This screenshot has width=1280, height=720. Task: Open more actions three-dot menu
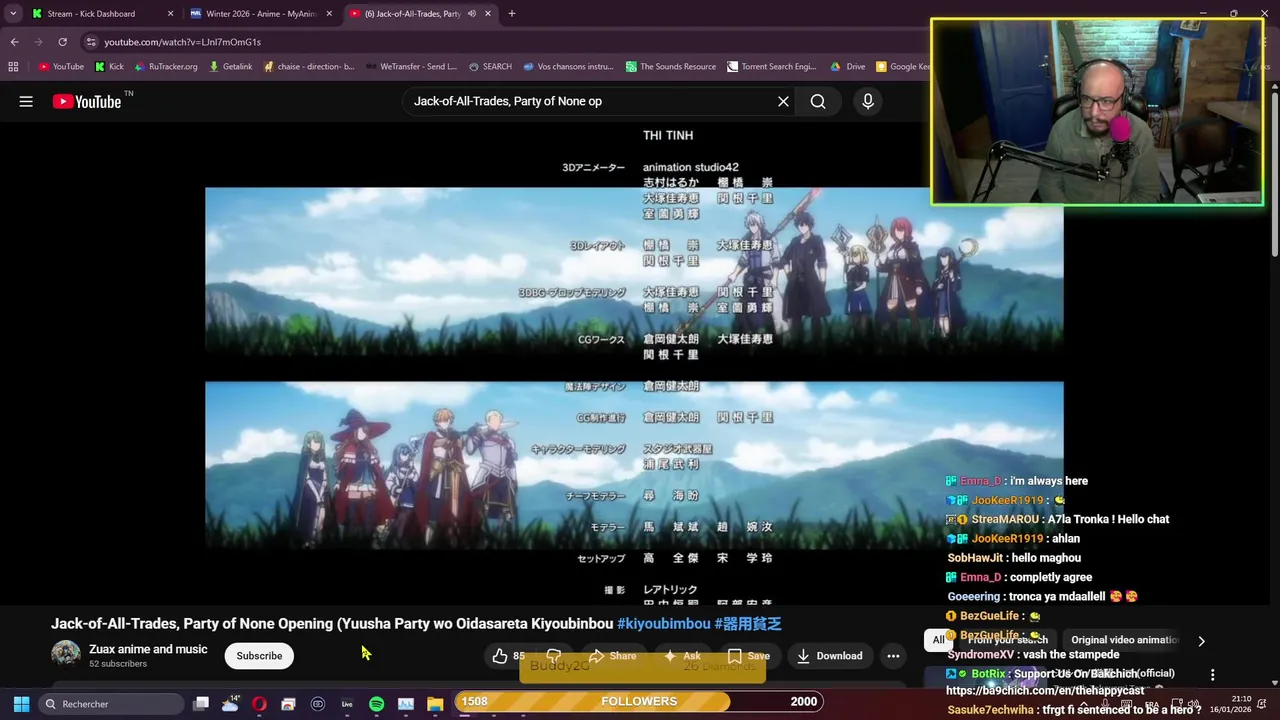point(893,656)
